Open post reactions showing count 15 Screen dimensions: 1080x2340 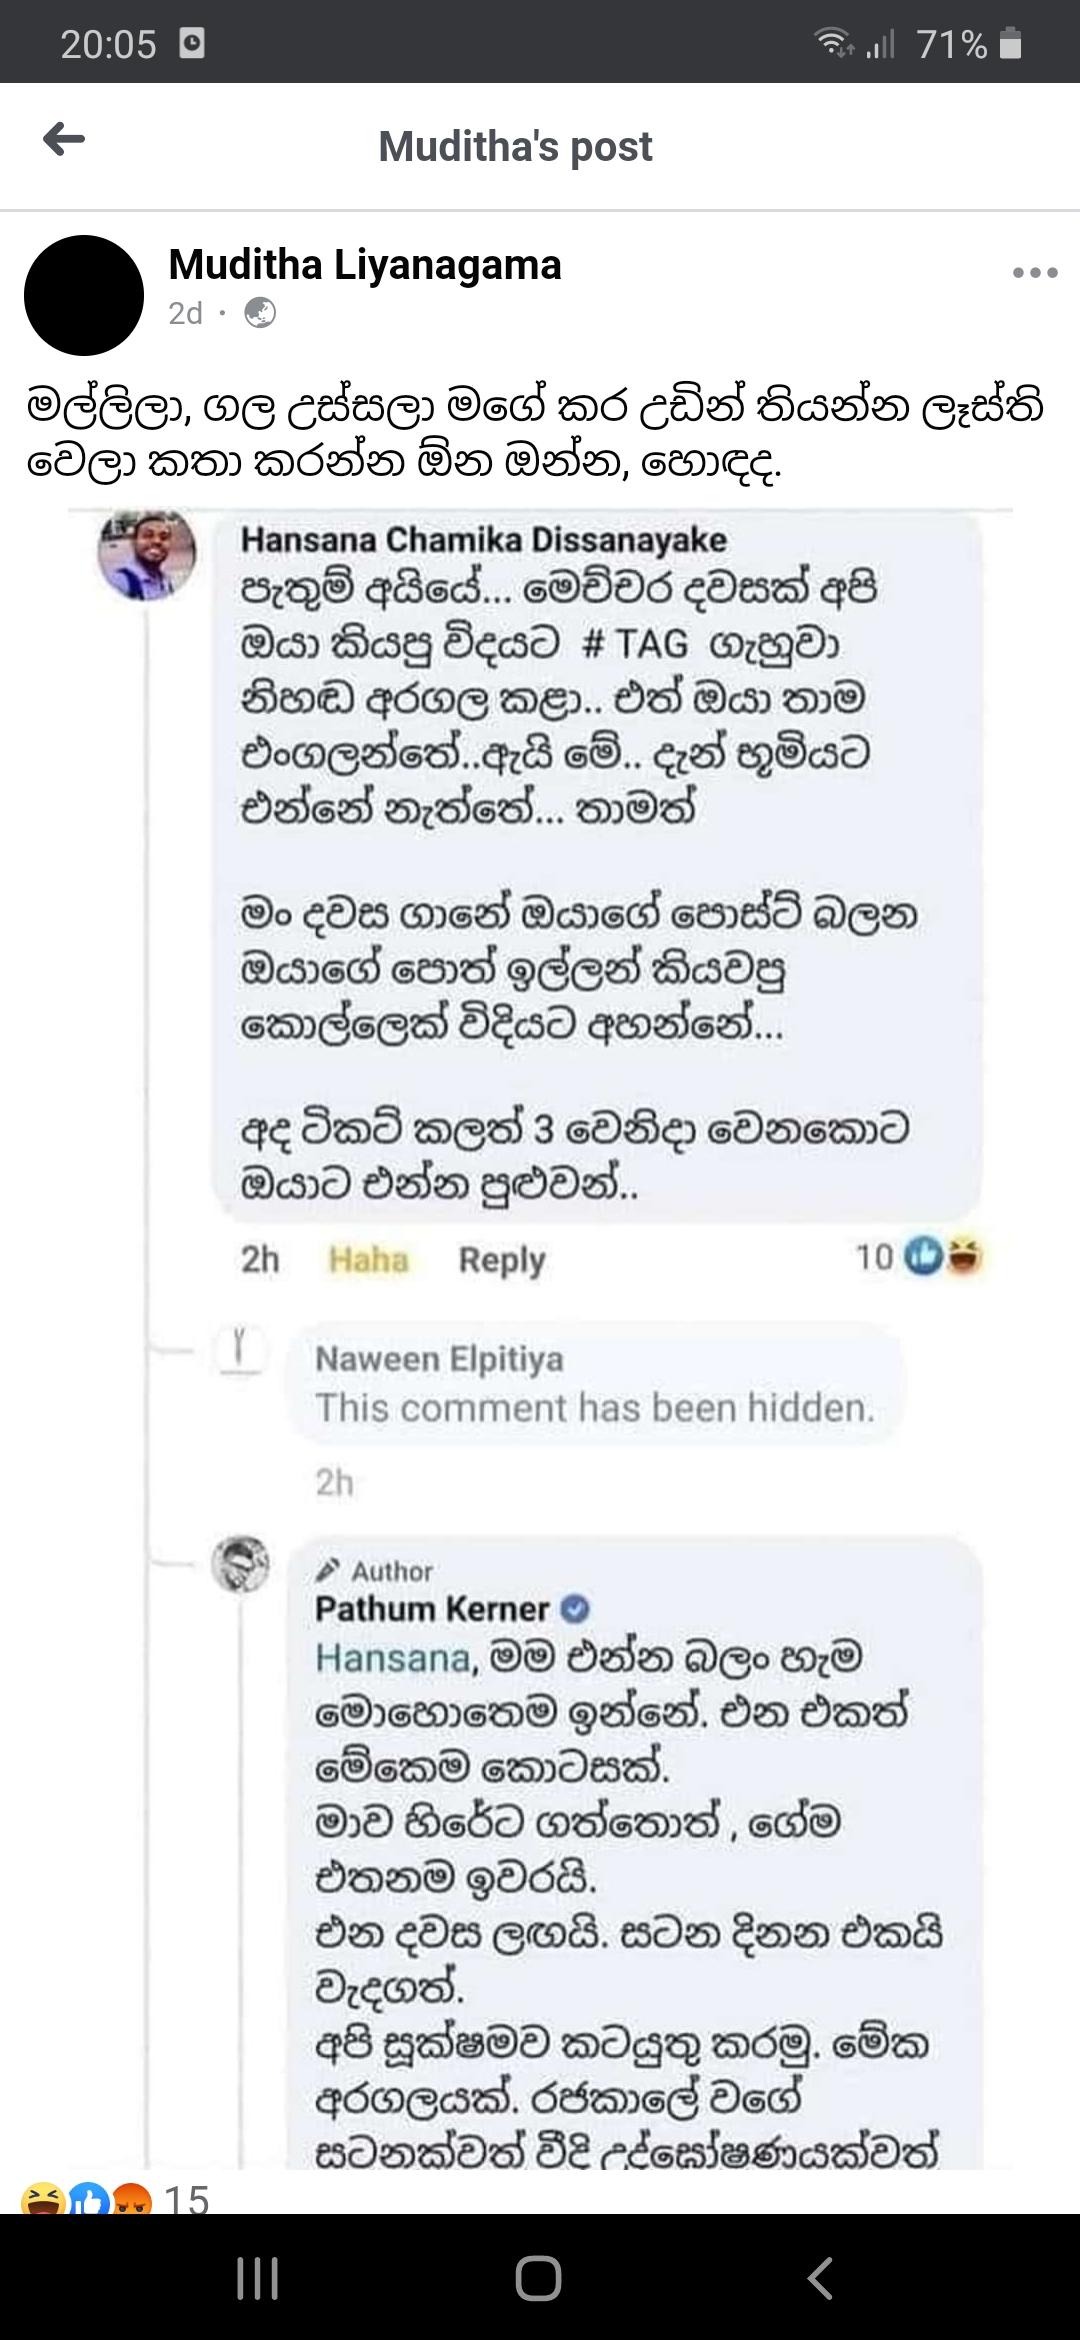115,2200
